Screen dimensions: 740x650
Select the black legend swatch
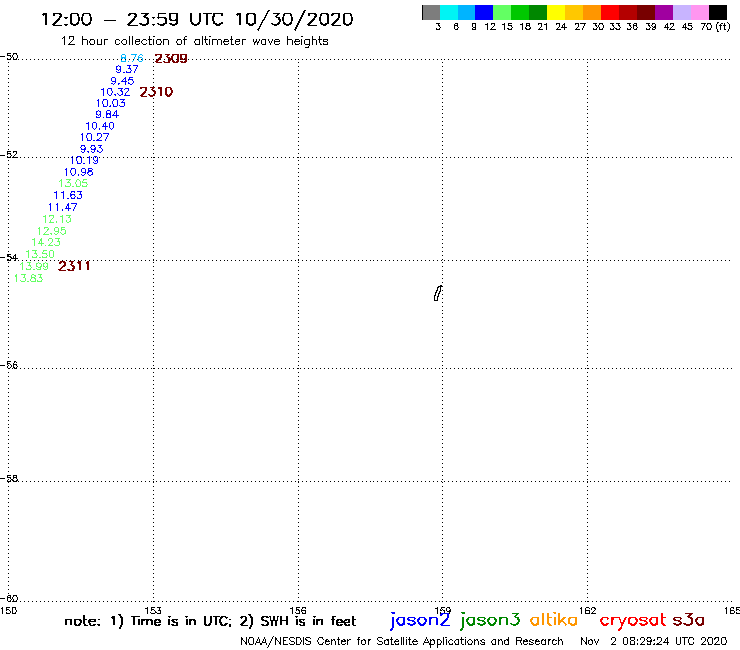pos(717,12)
